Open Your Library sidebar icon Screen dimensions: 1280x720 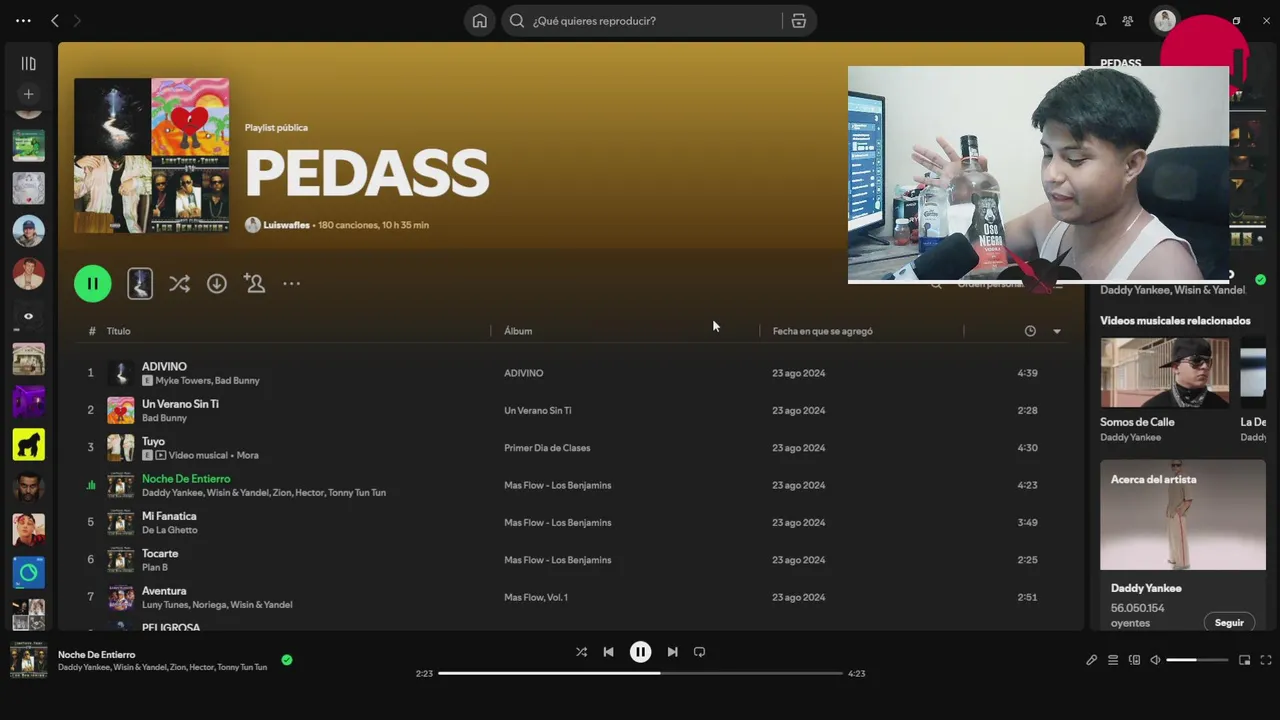[x=28, y=63]
